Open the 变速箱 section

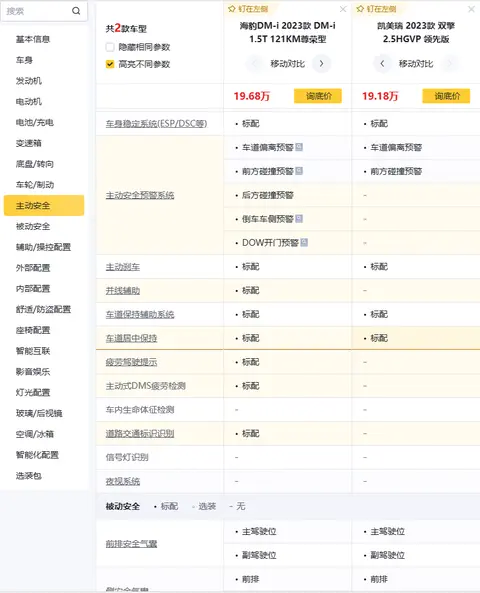(28, 143)
